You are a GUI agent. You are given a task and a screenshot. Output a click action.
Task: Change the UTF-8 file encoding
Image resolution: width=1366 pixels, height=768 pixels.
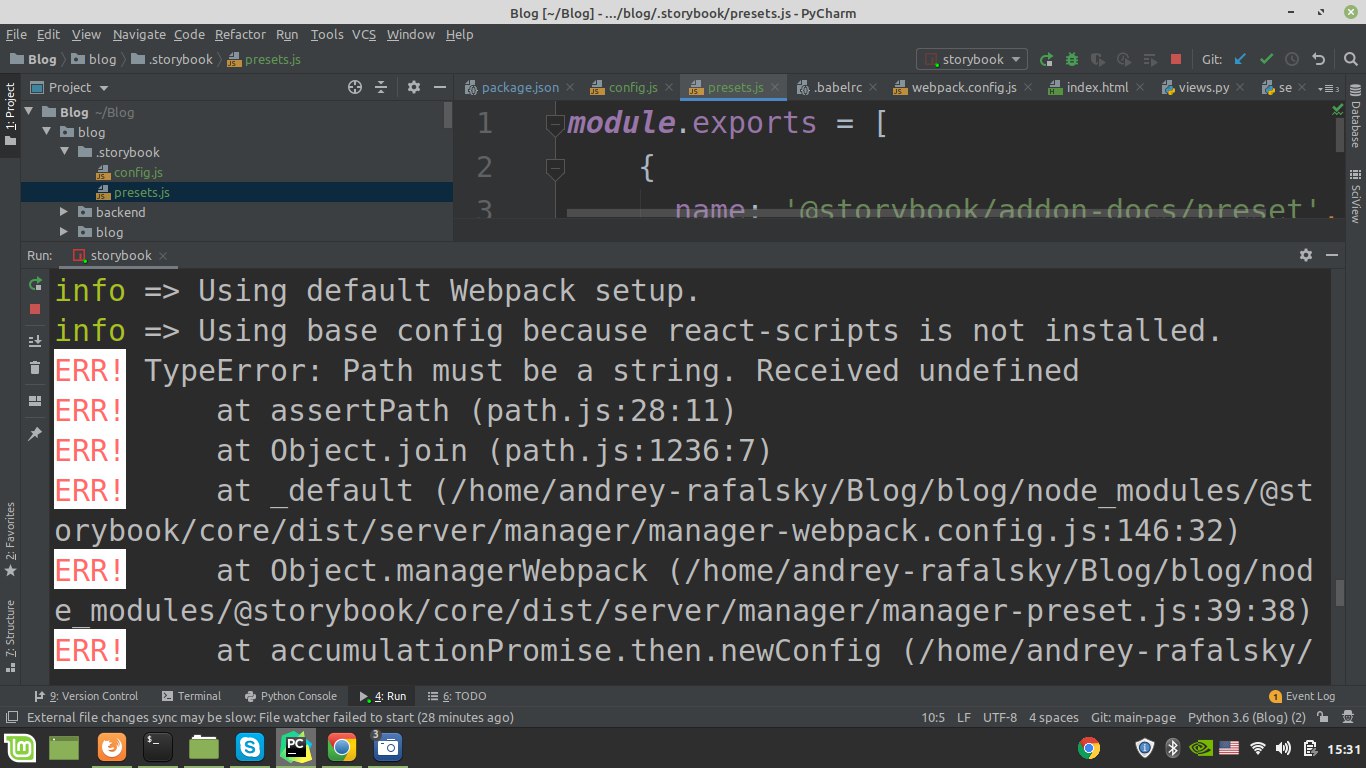click(x=1000, y=718)
